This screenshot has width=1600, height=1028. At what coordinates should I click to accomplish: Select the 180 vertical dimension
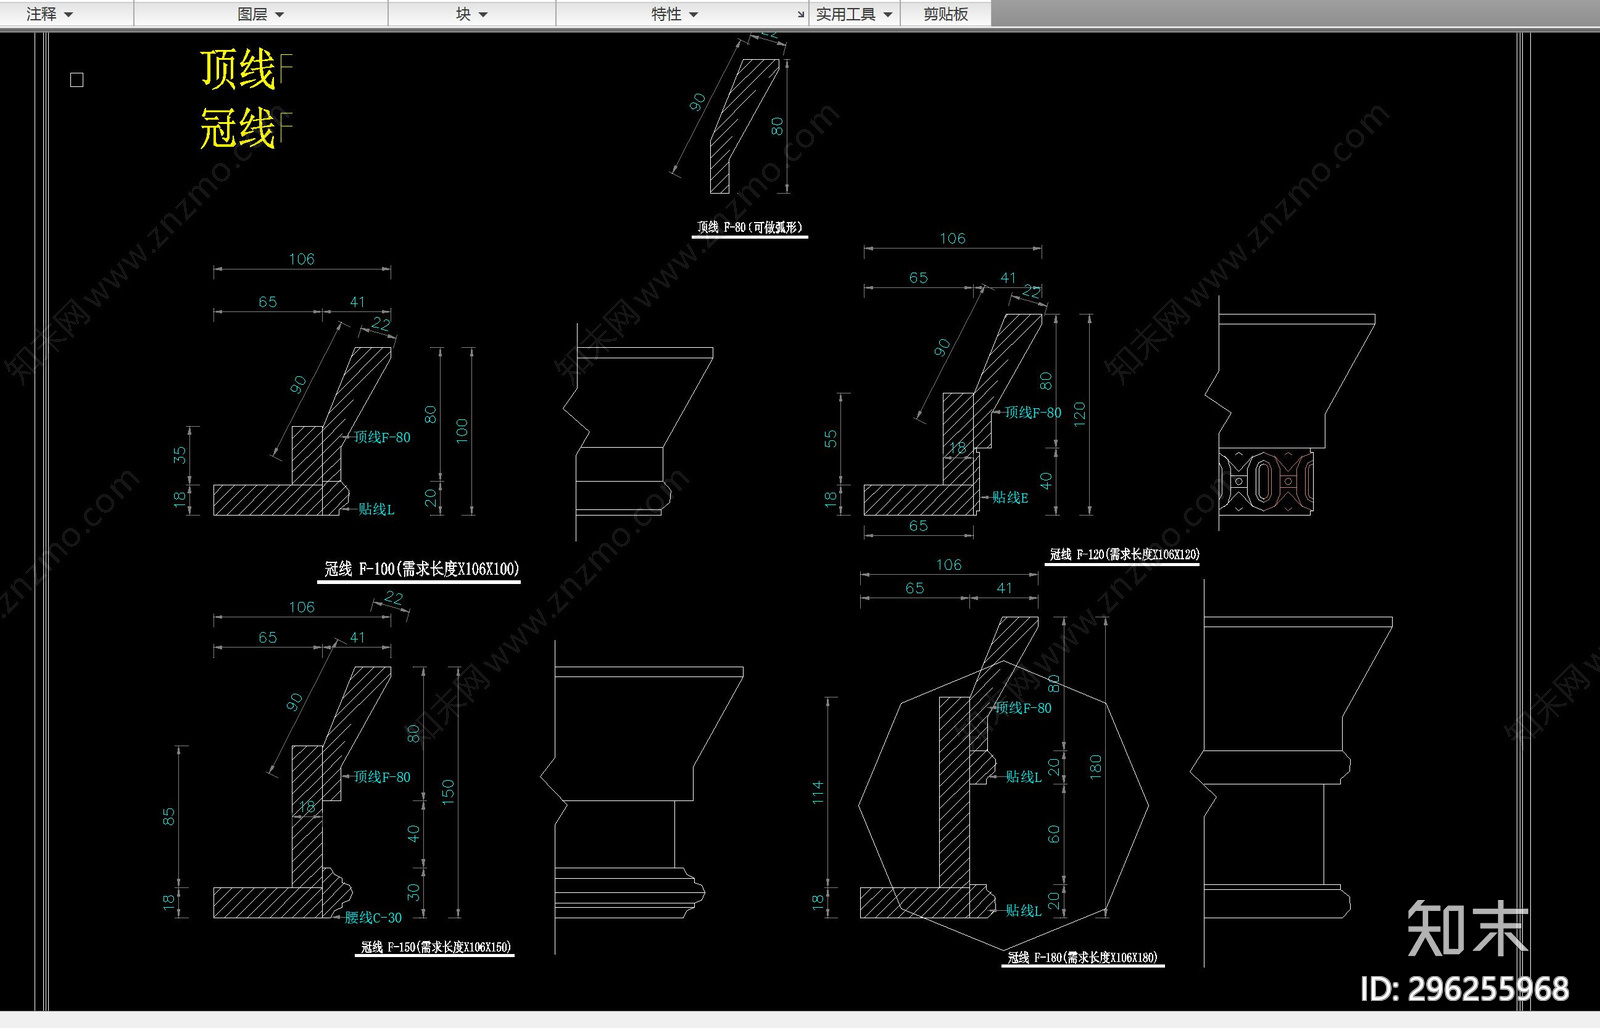point(1095,767)
